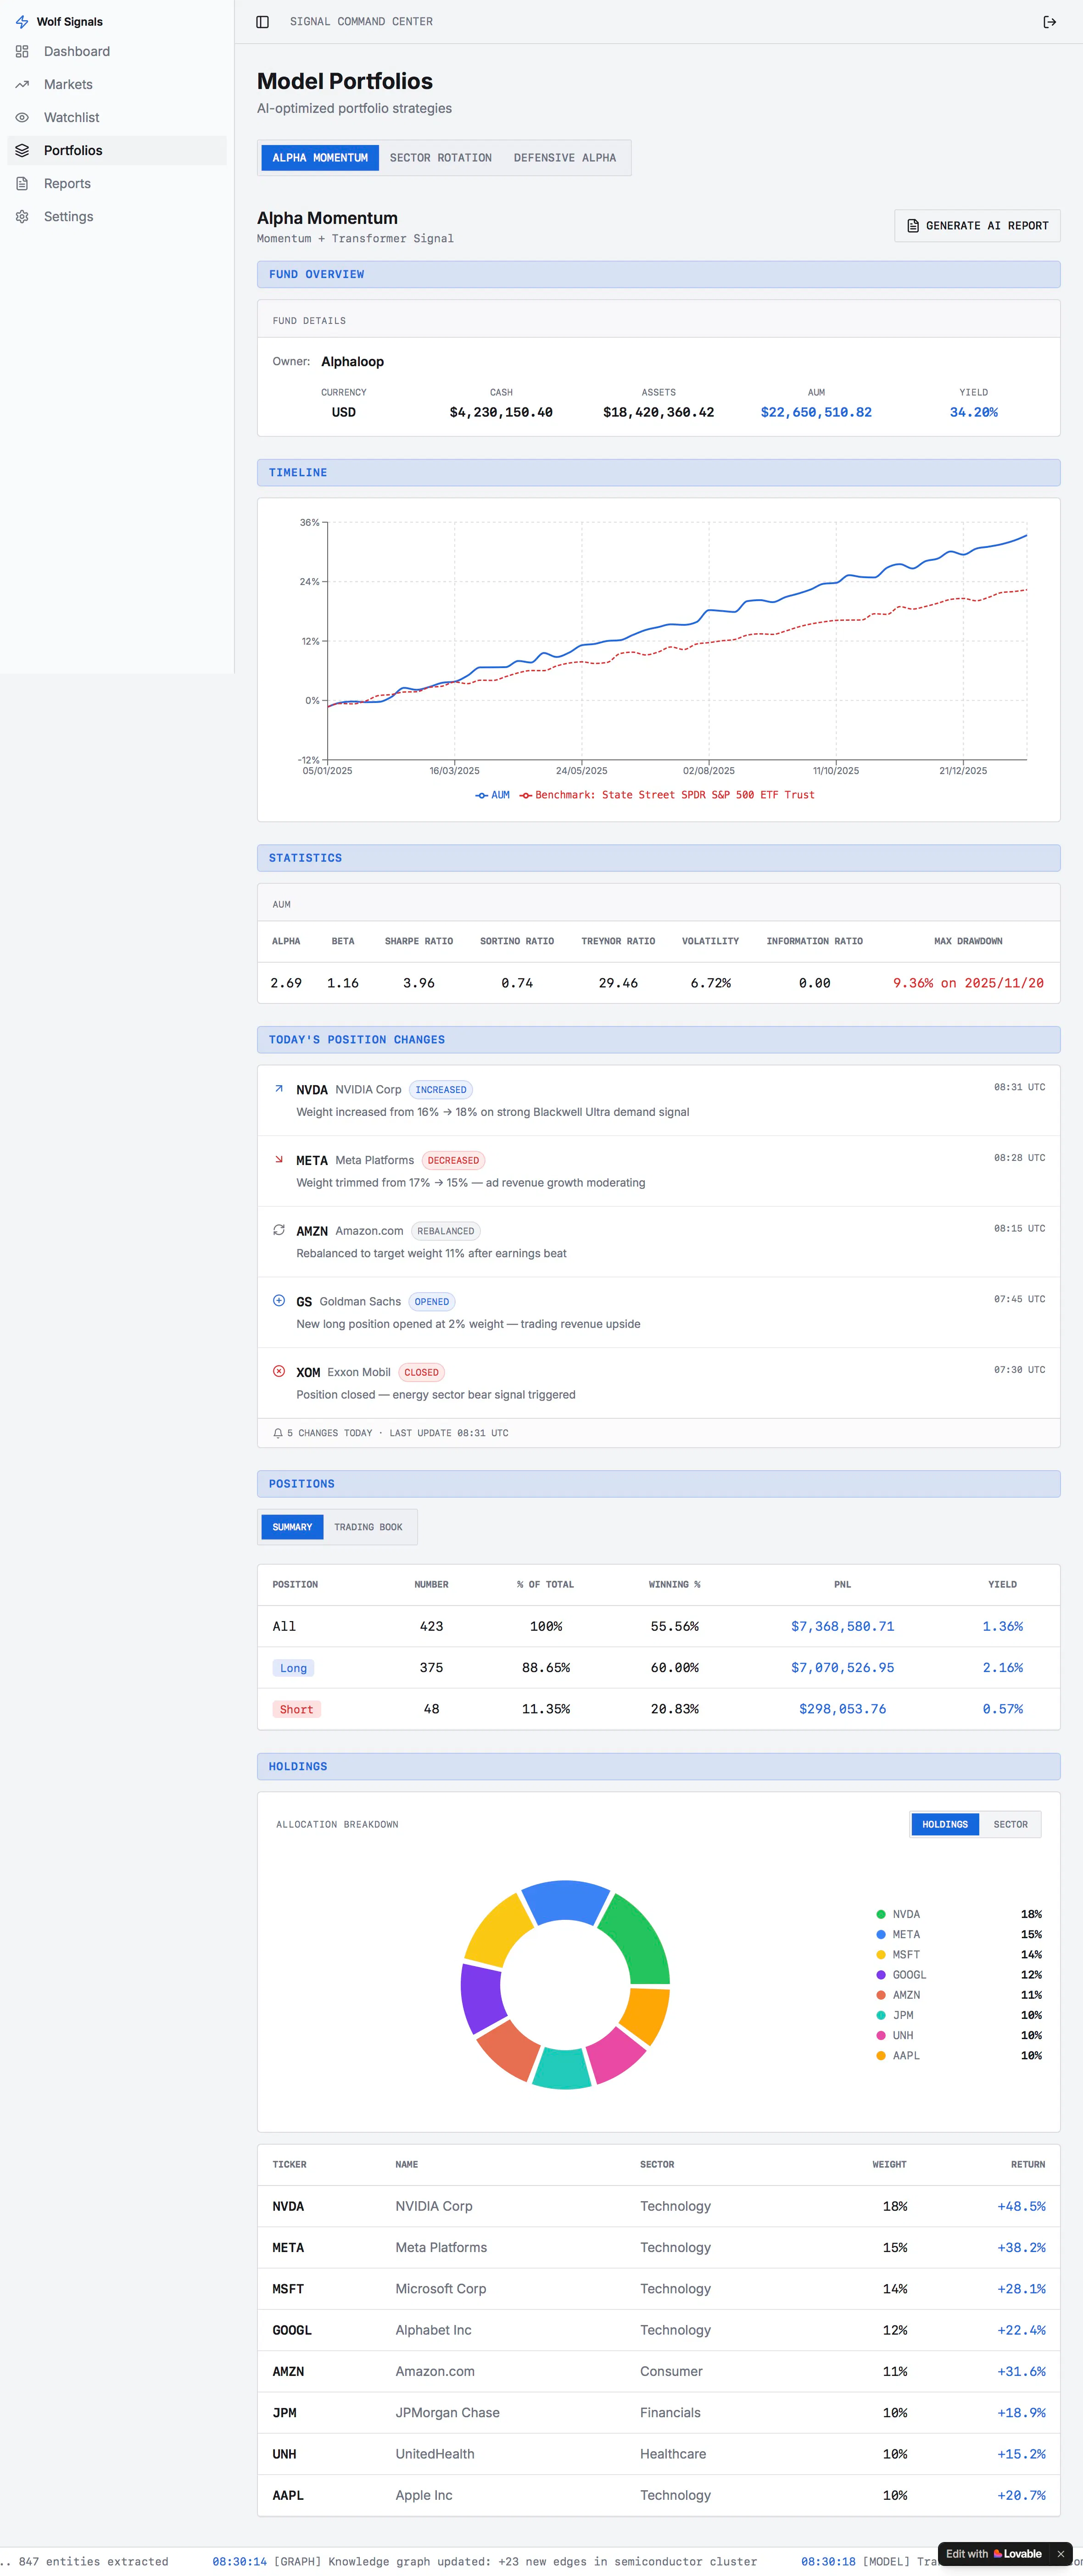This screenshot has height=2576, width=1083.
Task: Click the DECREASED badge on META
Action: [453, 1160]
